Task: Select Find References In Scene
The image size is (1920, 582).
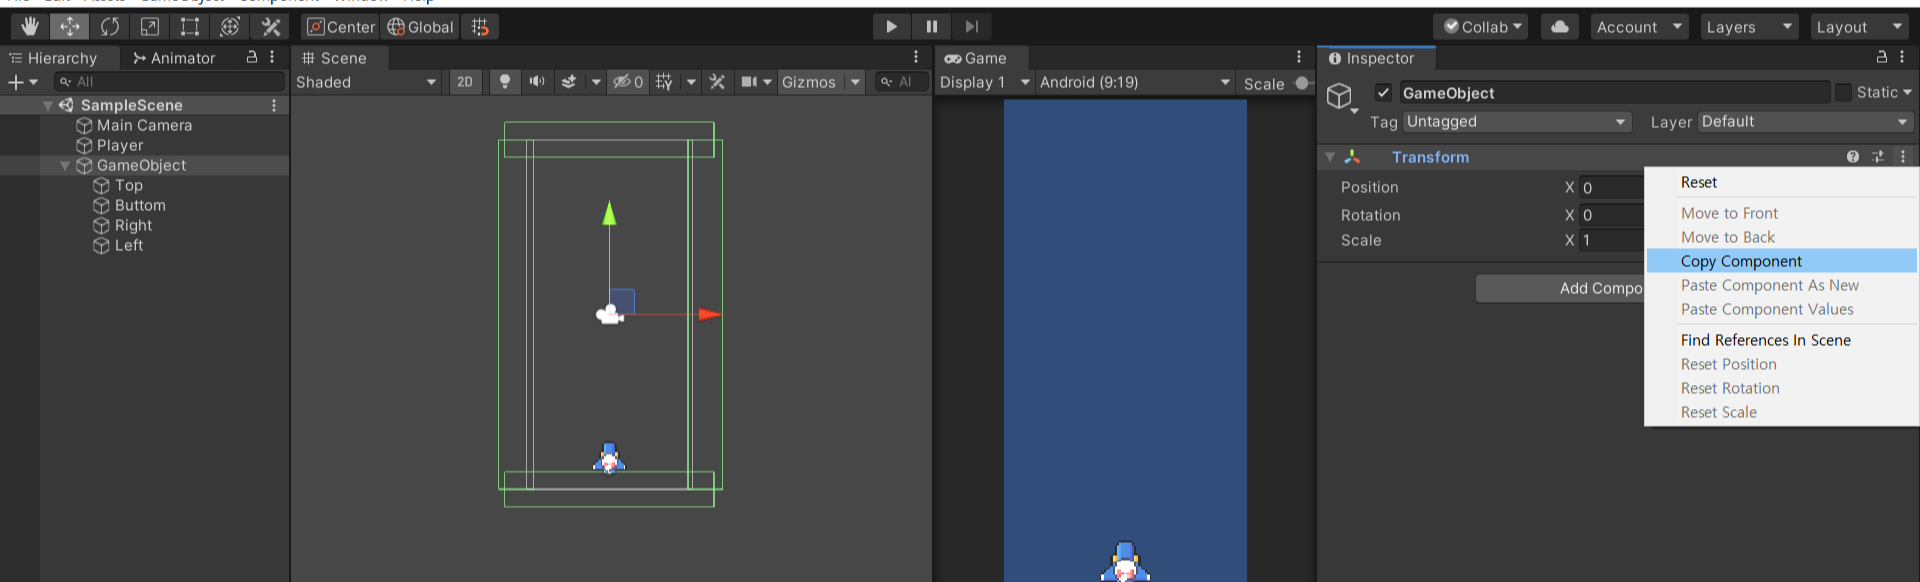Action: (x=1781, y=340)
